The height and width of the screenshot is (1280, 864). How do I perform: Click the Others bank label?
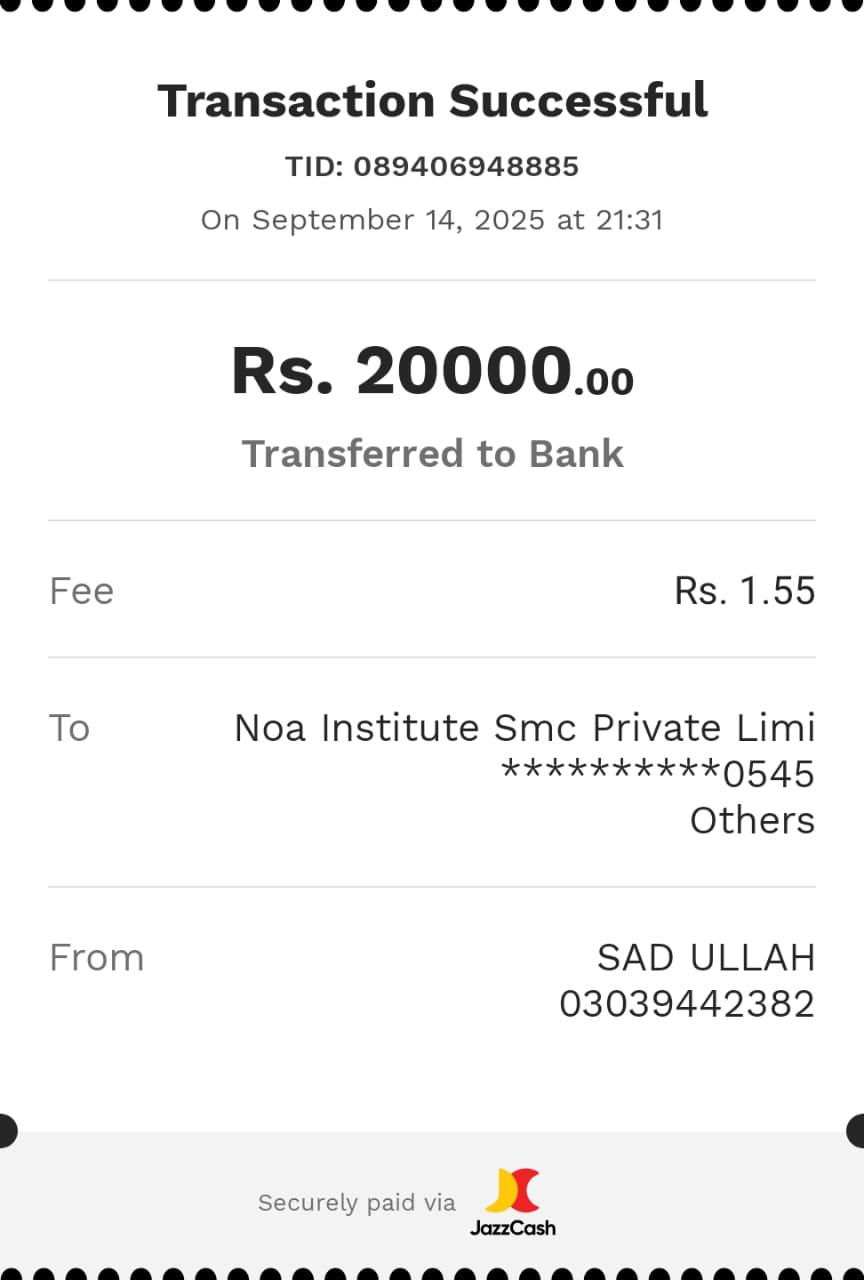coord(752,820)
